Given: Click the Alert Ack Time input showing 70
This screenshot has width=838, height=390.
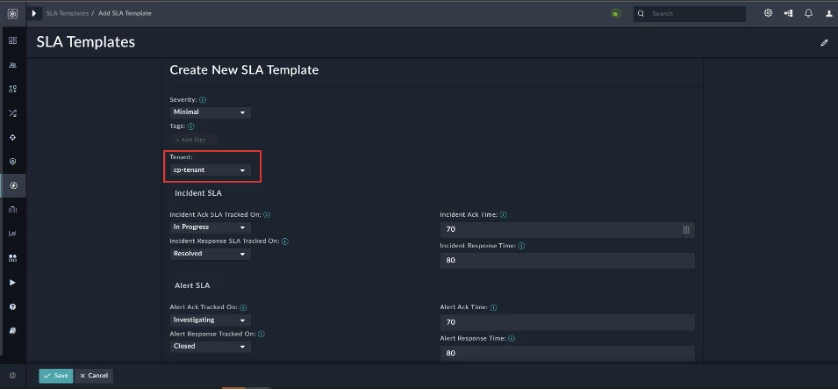Looking at the screenshot, I should pos(568,322).
